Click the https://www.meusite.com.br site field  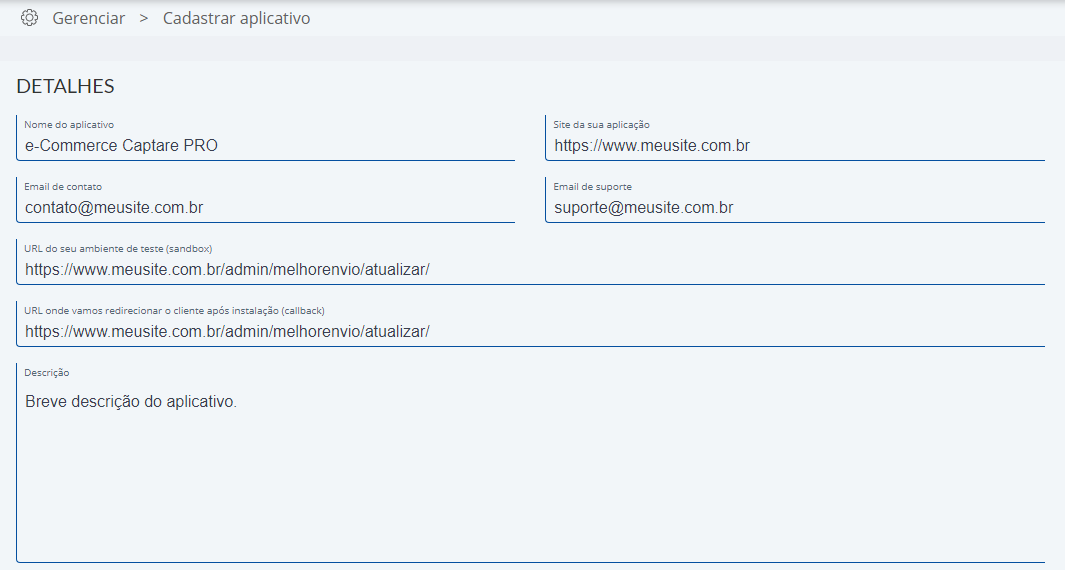click(795, 138)
